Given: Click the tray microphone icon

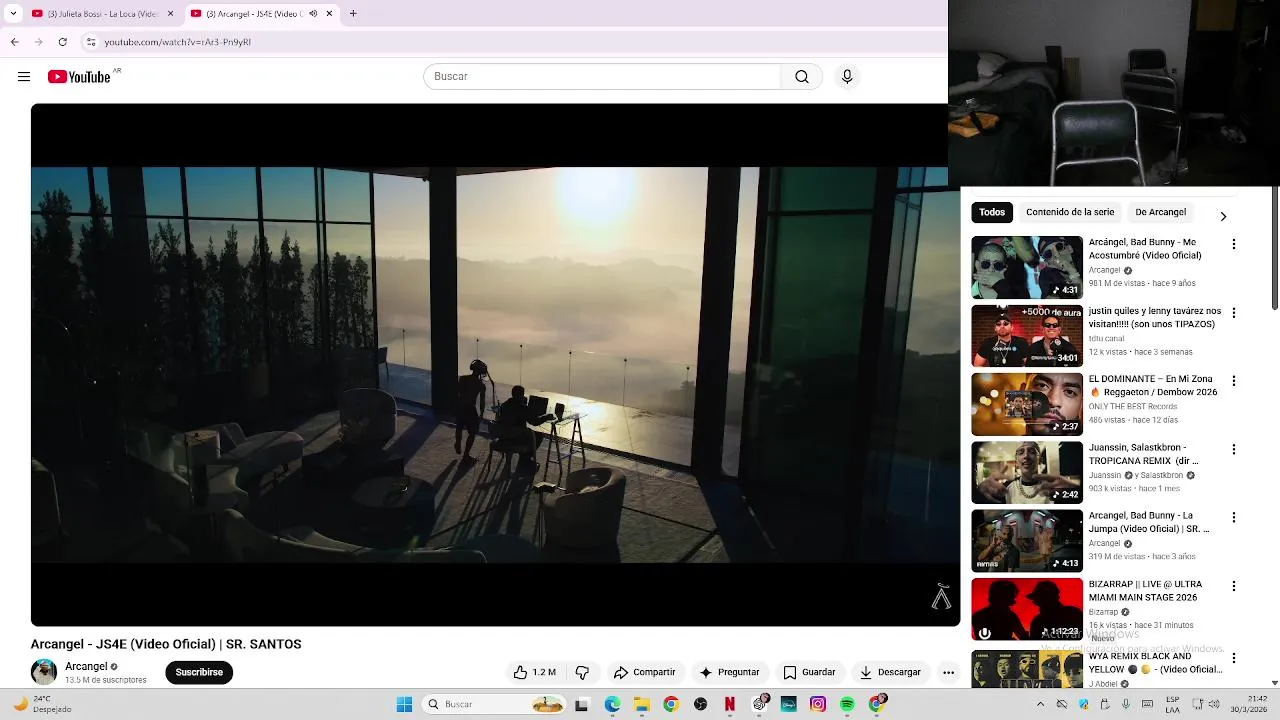Looking at the screenshot, I should pyautogui.click(x=1126, y=704).
